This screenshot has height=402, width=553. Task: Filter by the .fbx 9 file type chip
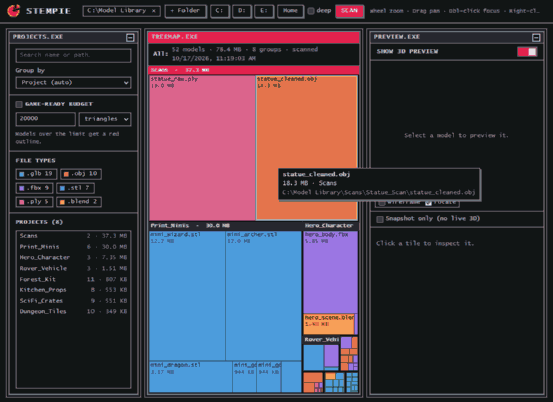coord(34,188)
